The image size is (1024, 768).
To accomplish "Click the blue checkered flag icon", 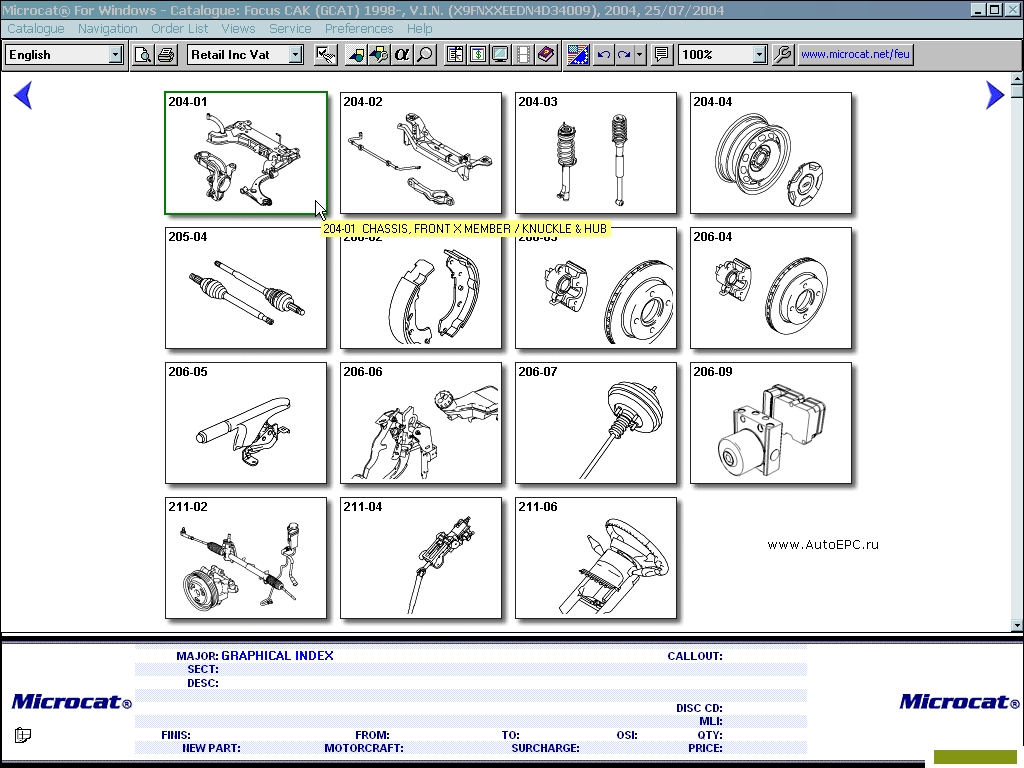I will [x=578, y=55].
